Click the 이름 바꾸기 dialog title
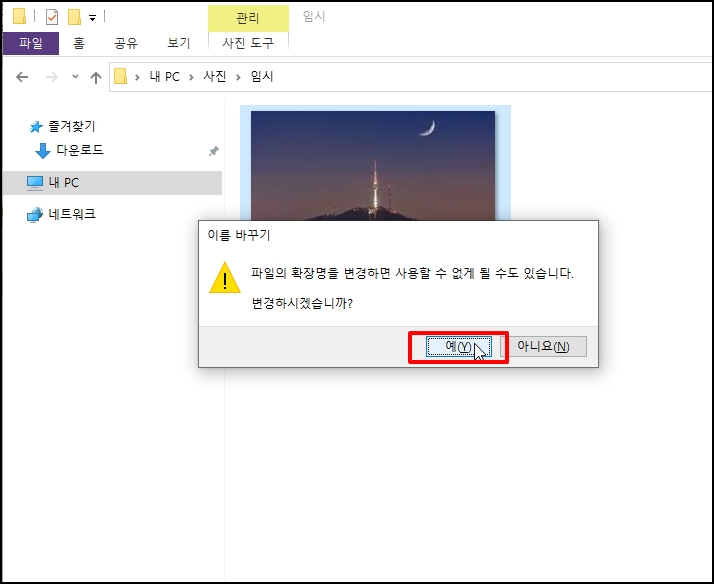The image size is (714, 584). (x=239, y=235)
